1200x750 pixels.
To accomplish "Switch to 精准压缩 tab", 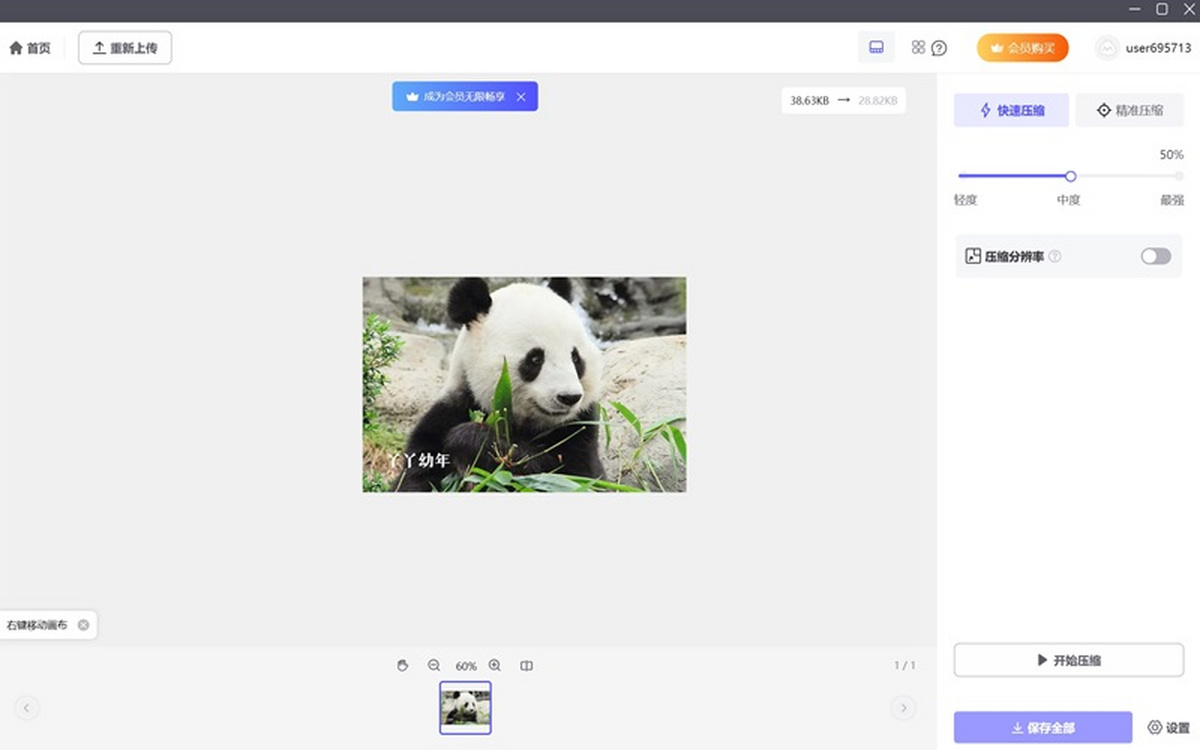I will 1129,110.
